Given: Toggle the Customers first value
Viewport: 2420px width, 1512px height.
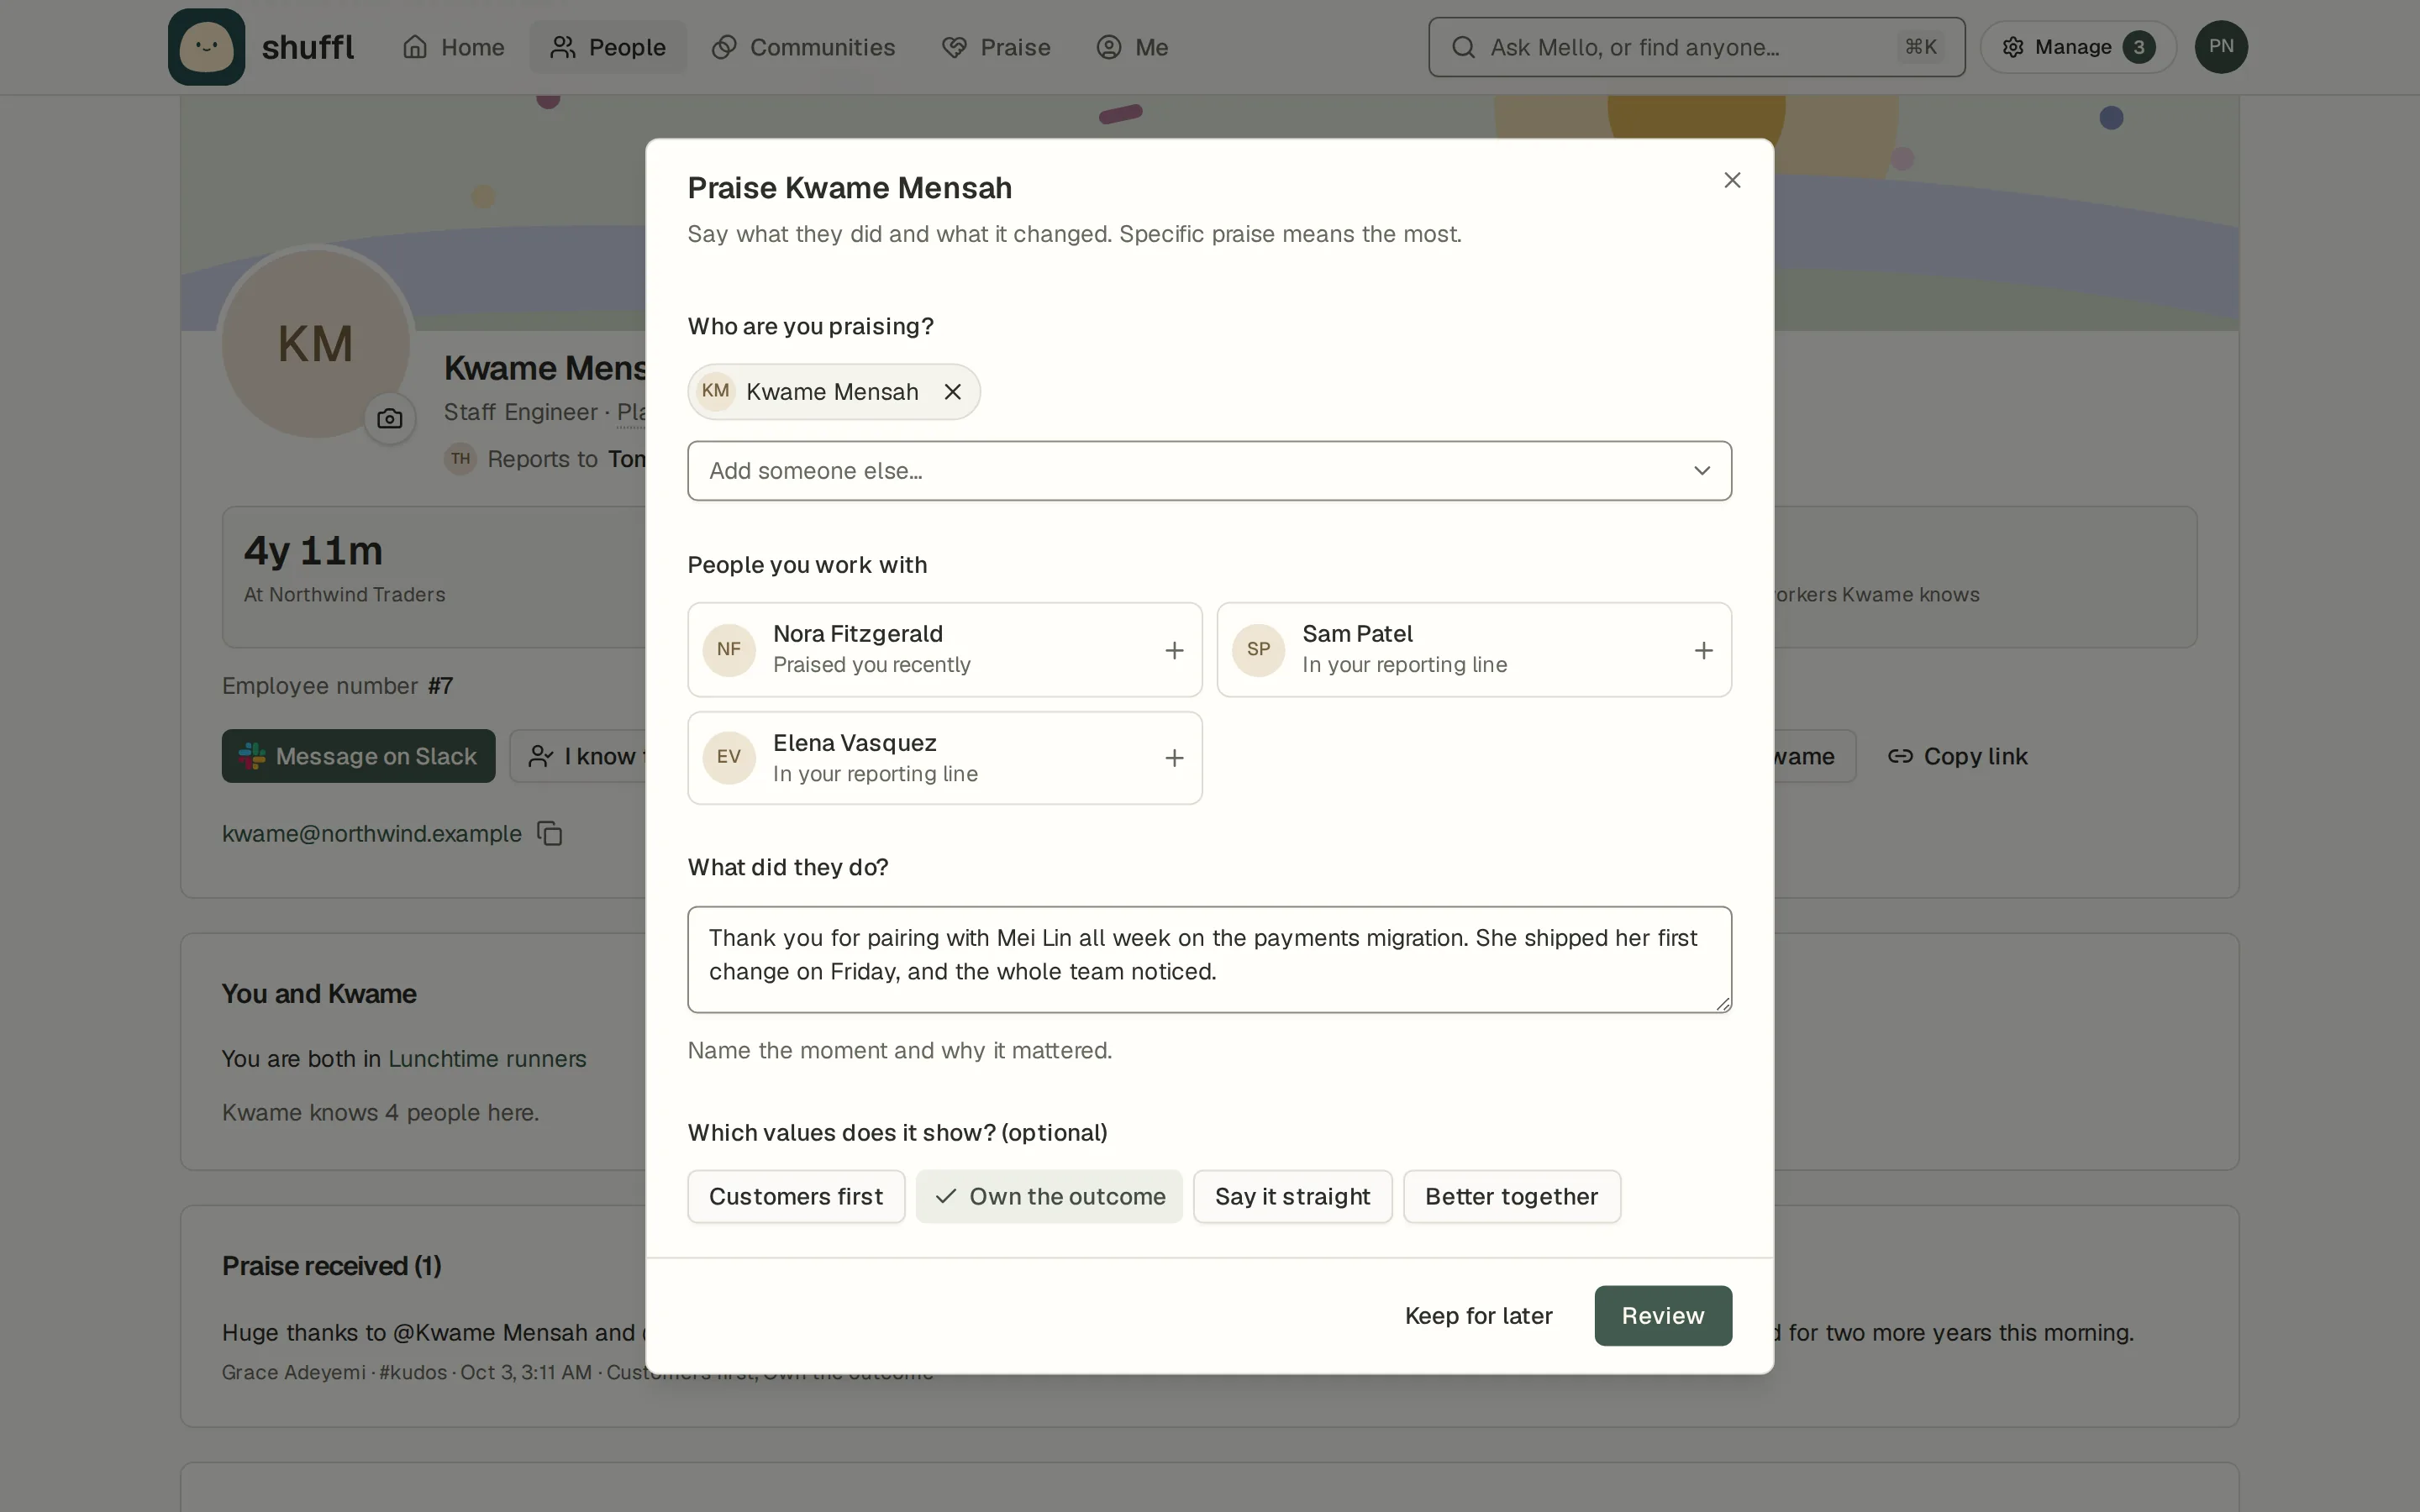Looking at the screenshot, I should [x=796, y=1196].
